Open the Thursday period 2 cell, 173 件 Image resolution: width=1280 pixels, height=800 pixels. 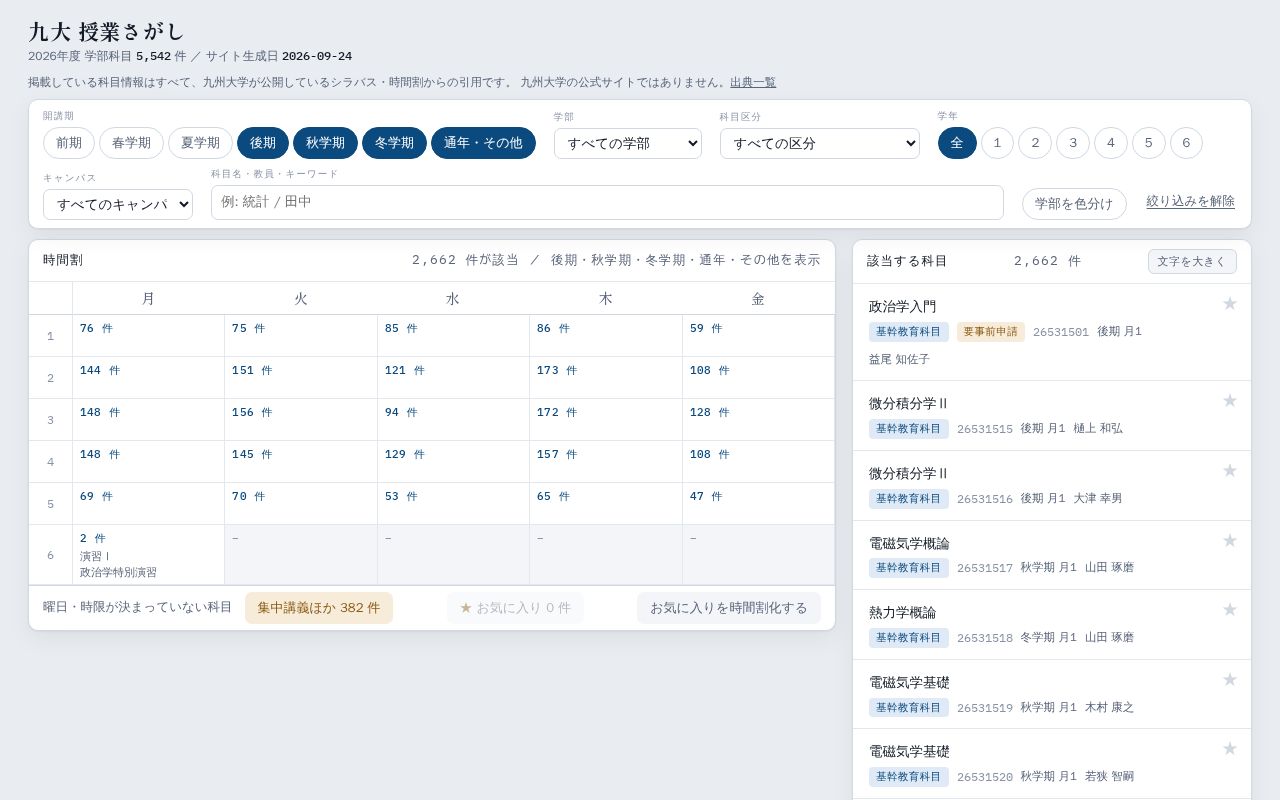(606, 378)
